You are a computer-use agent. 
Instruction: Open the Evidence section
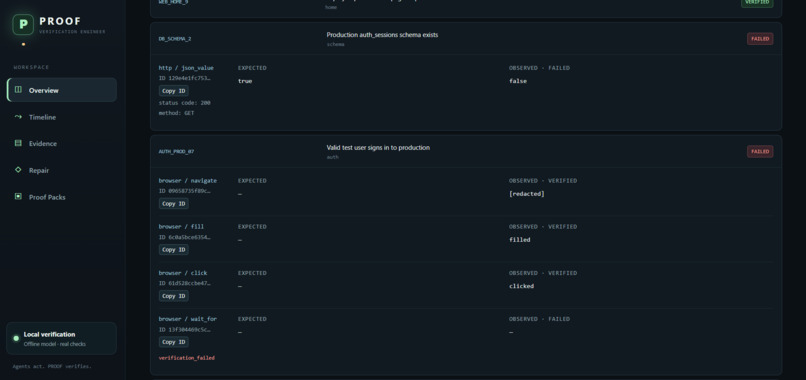(62, 143)
